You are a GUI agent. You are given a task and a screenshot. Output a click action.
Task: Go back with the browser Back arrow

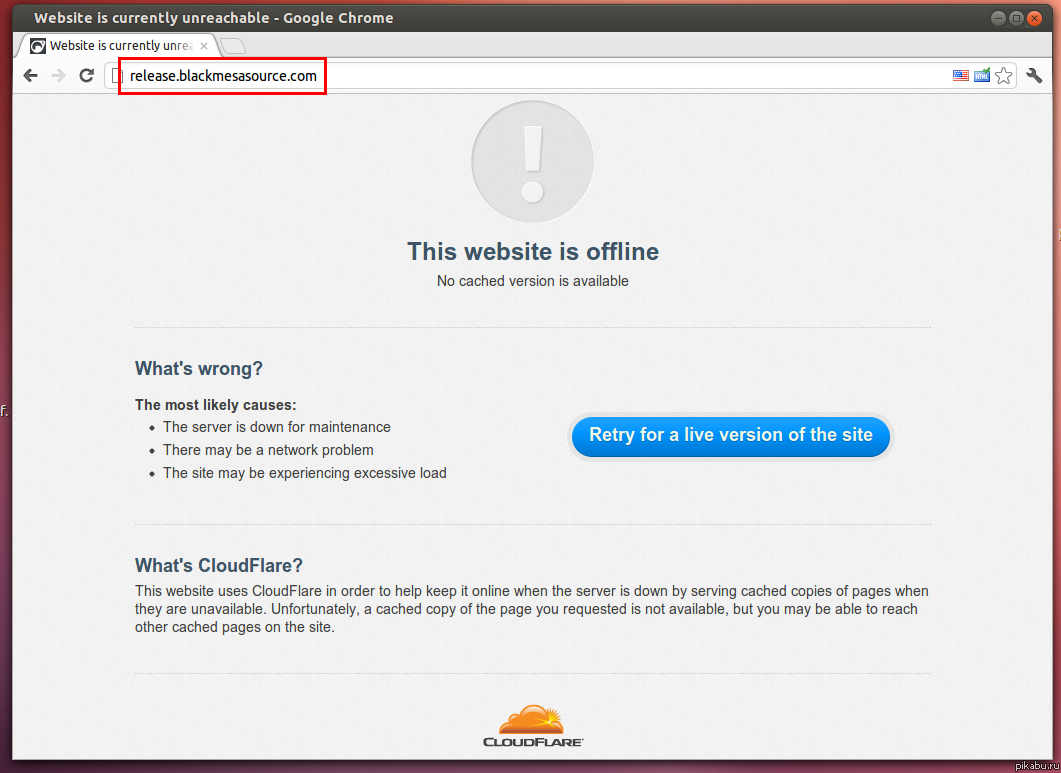tap(30, 75)
